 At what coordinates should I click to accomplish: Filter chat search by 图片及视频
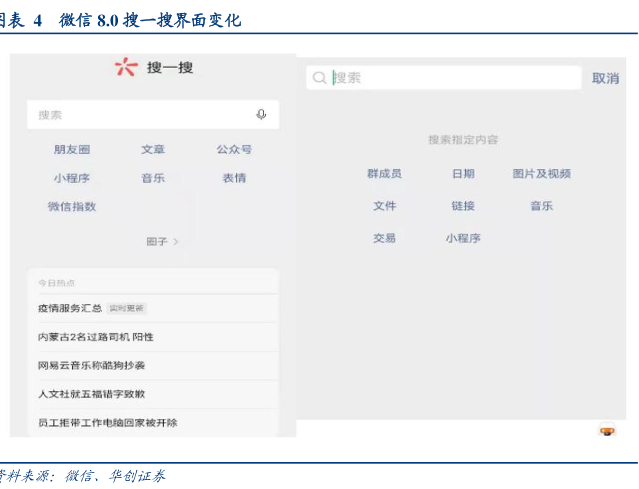pos(541,173)
